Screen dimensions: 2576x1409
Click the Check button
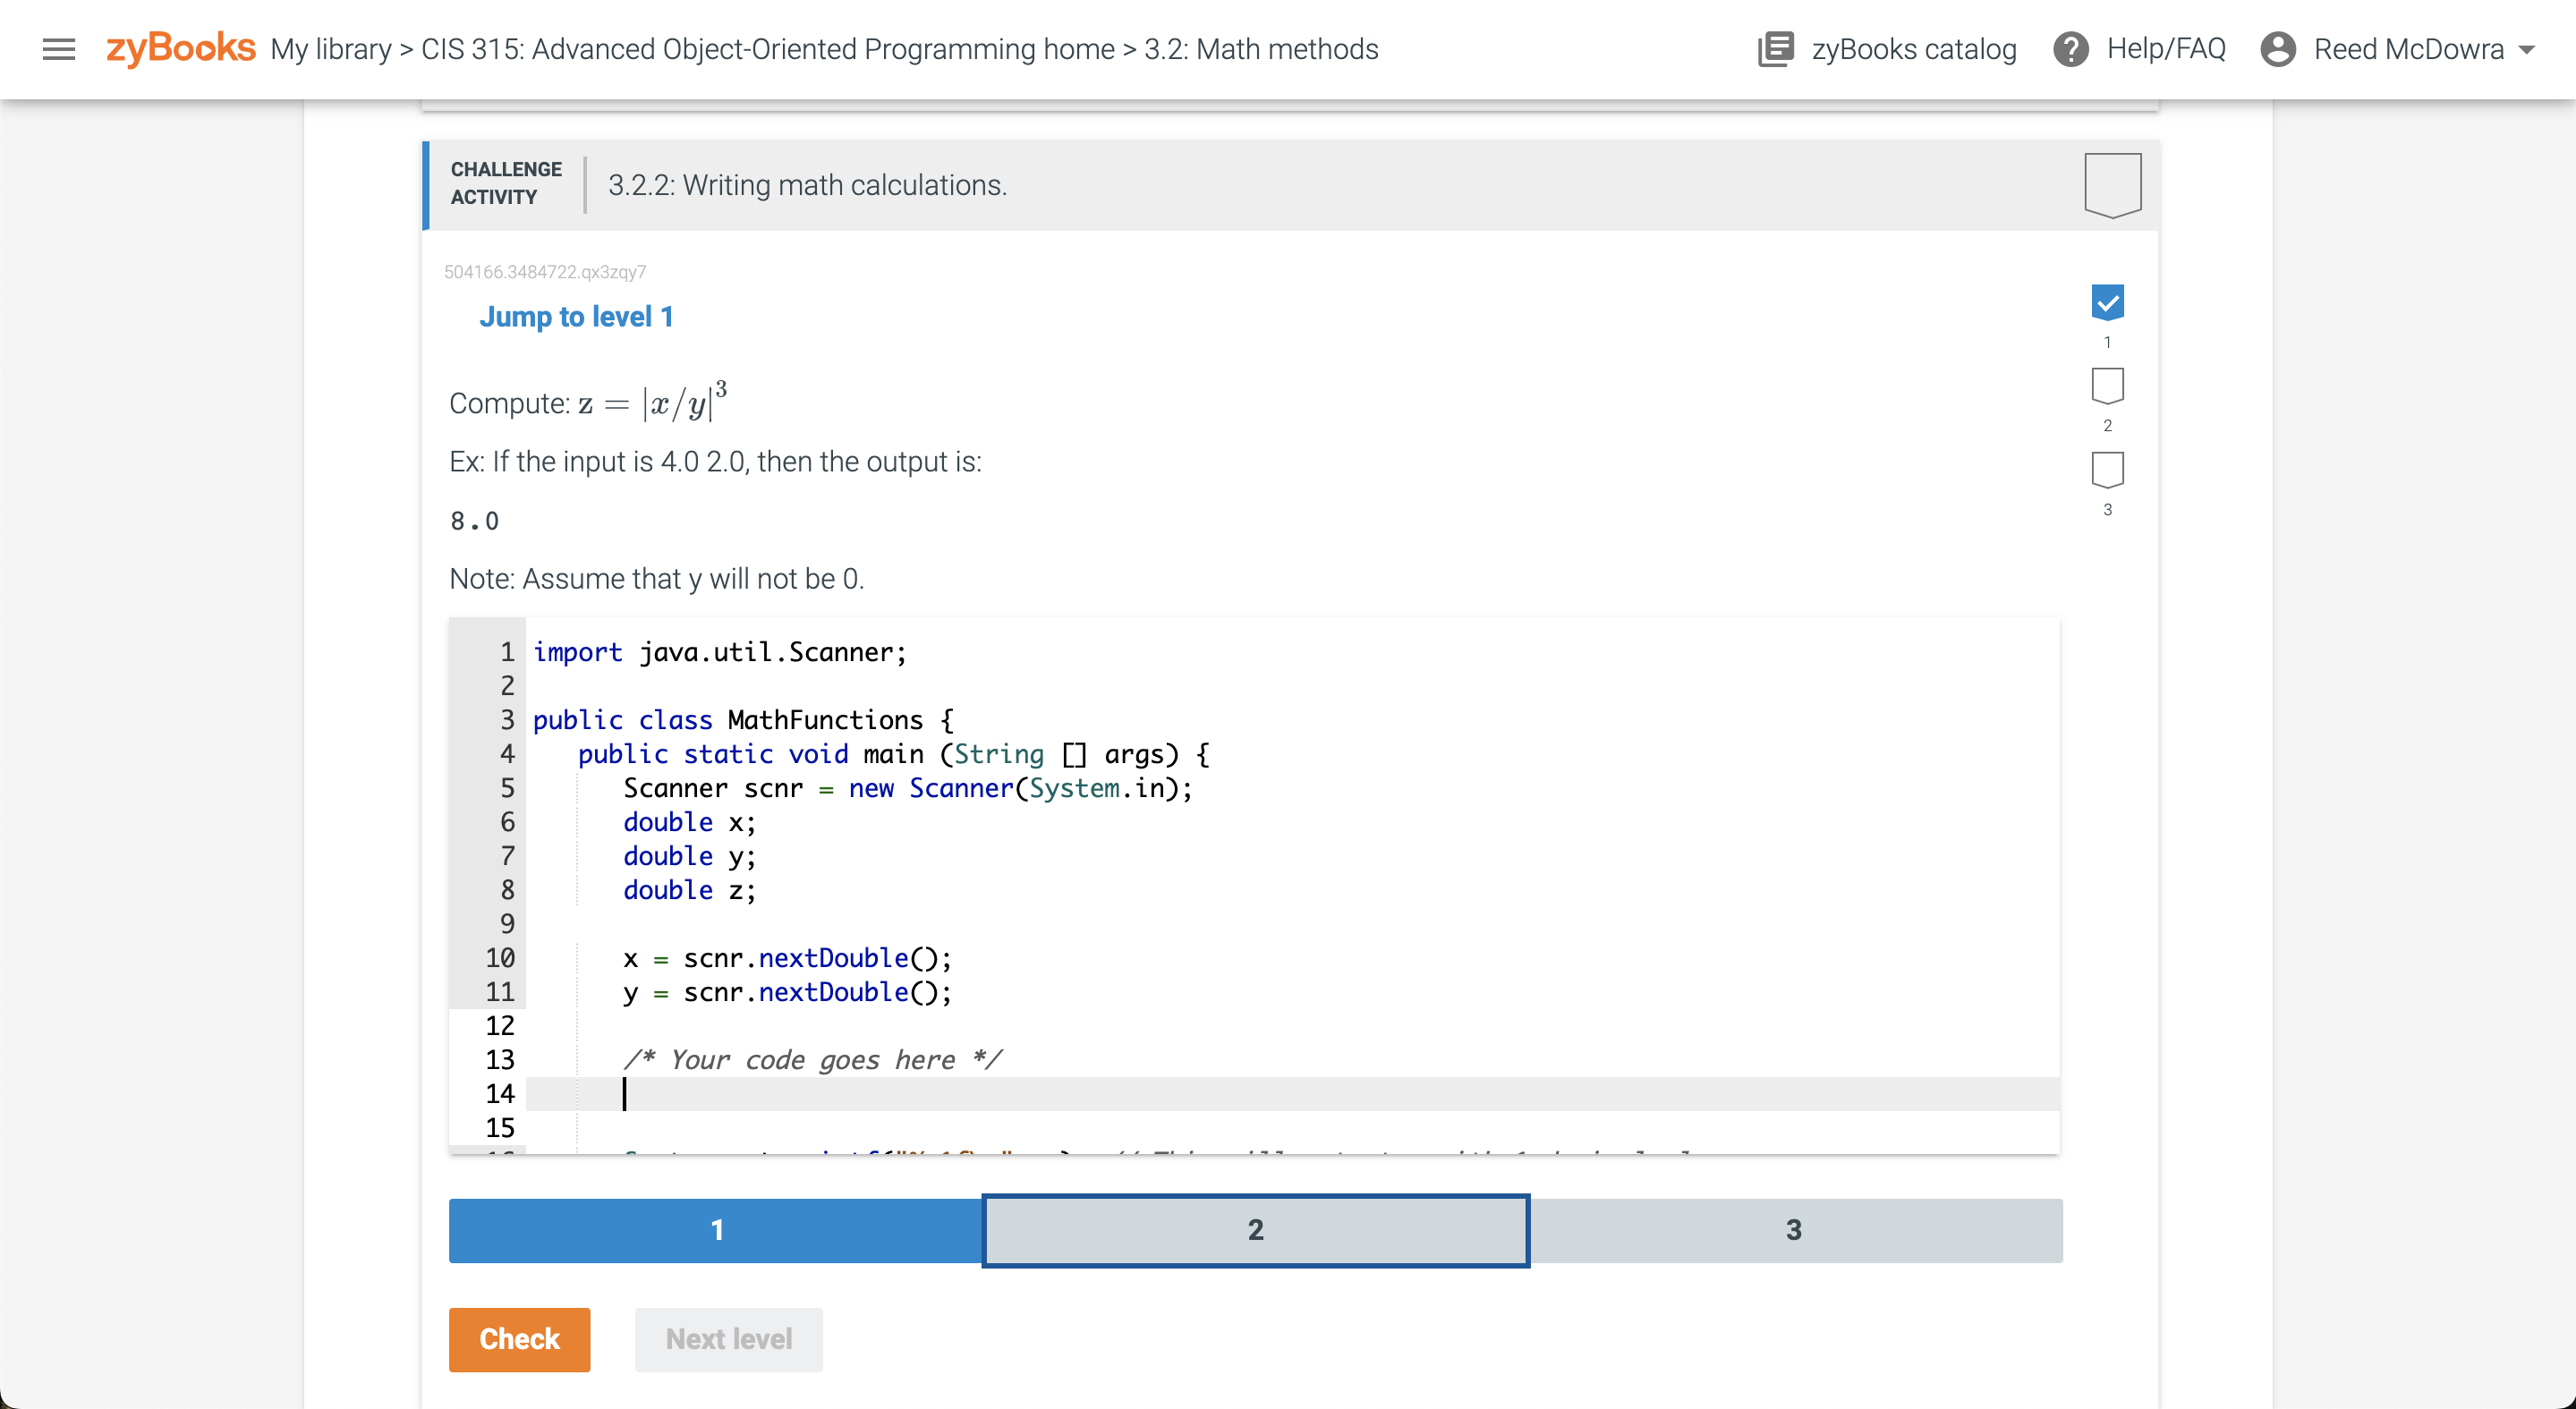click(x=519, y=1339)
